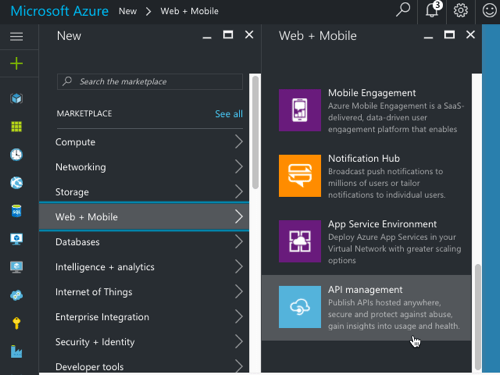Image resolution: width=500 pixels, height=375 pixels.
Task: Open the Cloud services sidebar icon
Action: (16, 295)
